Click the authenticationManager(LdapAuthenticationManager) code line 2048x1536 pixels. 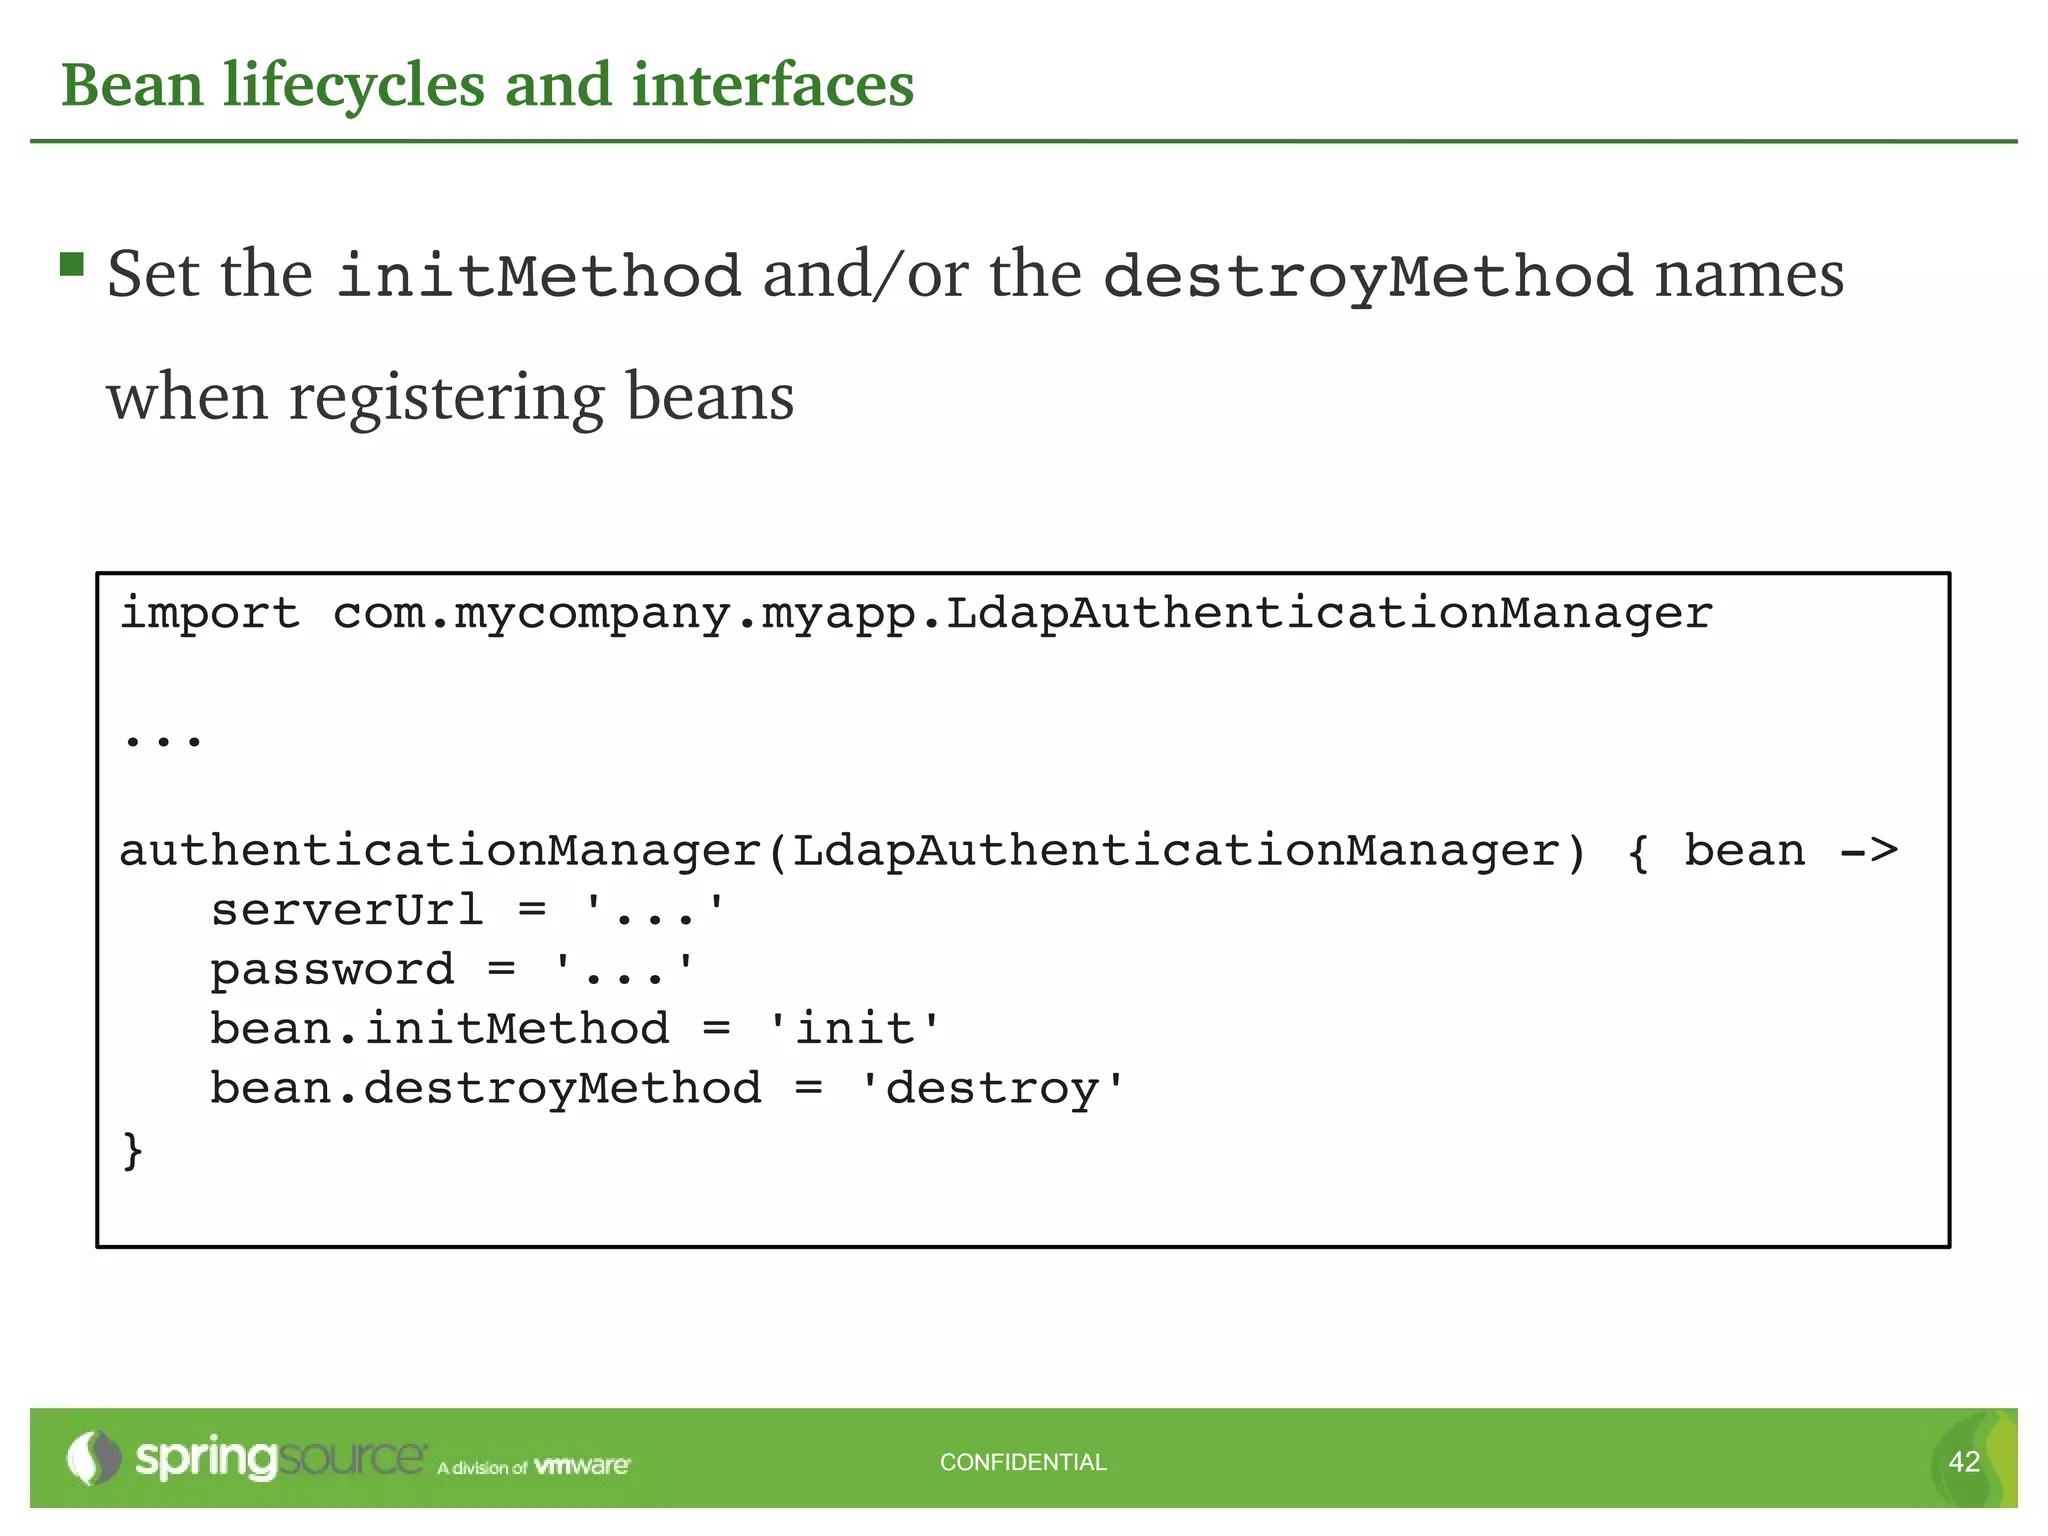[1008, 852]
